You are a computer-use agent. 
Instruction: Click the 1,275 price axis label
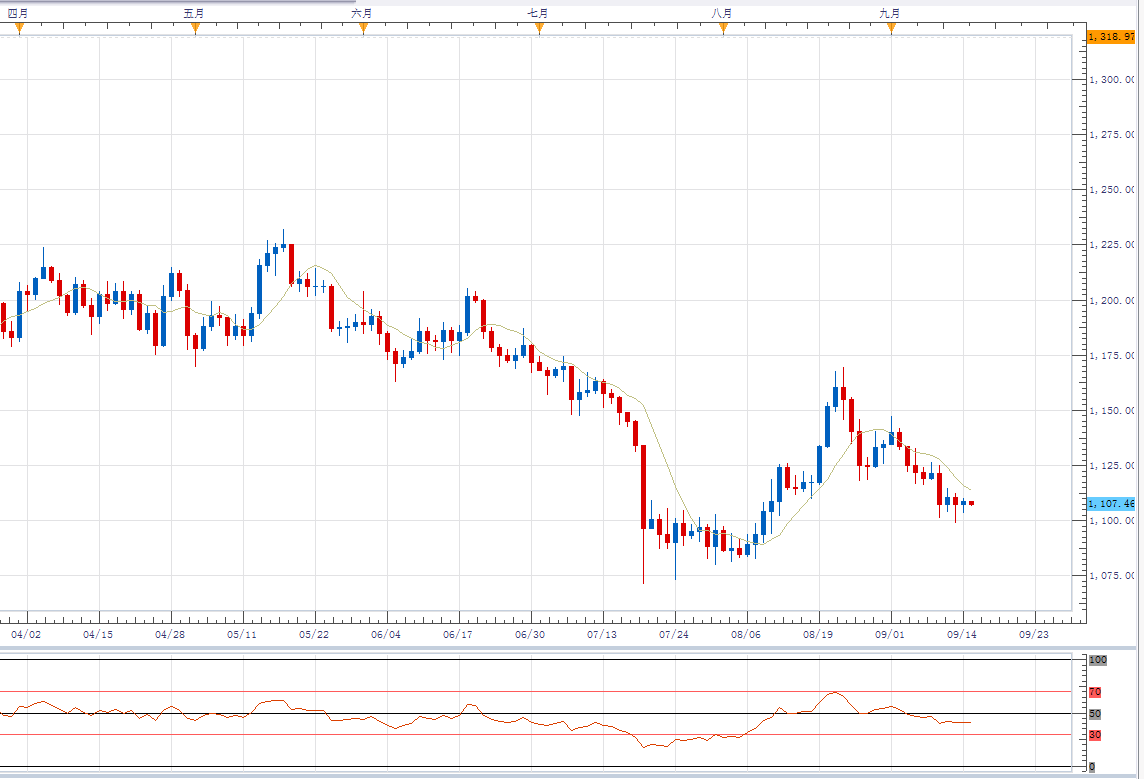[1112, 135]
